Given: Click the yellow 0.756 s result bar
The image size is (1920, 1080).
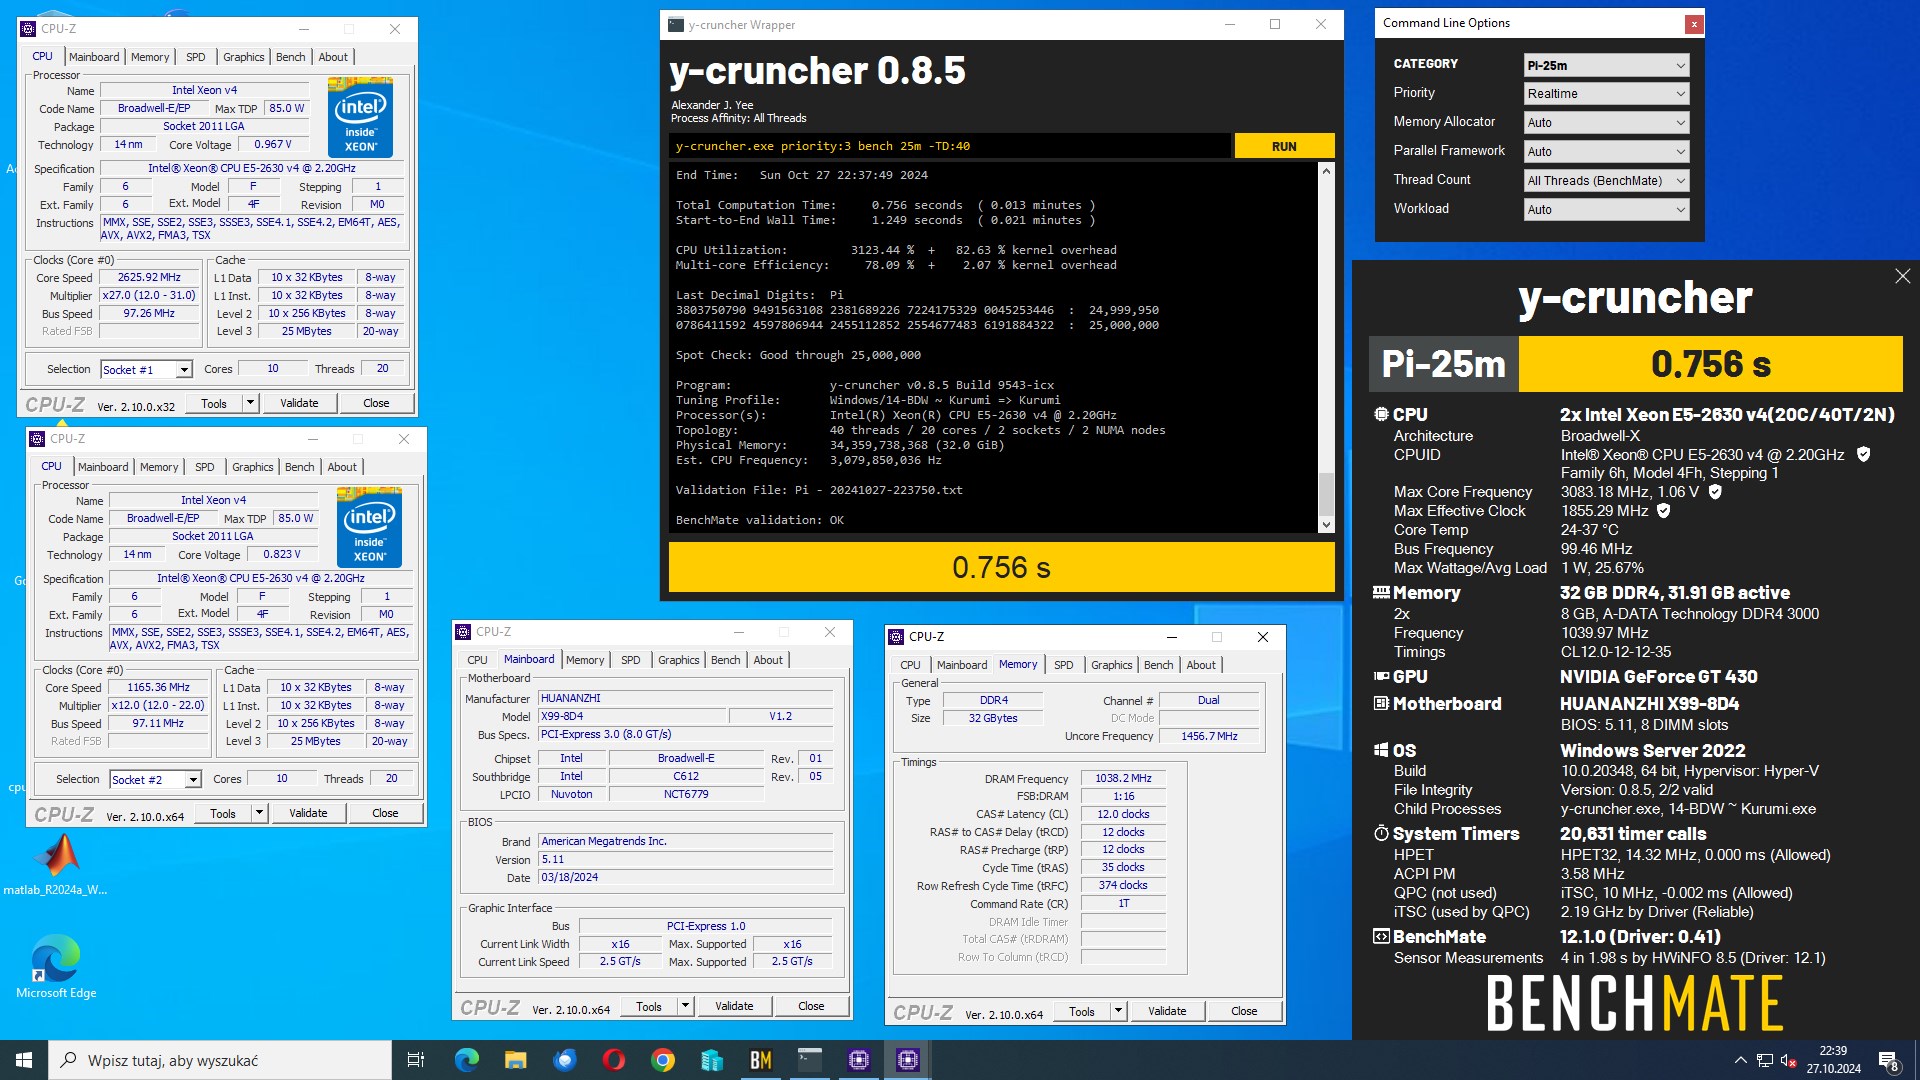Looking at the screenshot, I should (1001, 567).
